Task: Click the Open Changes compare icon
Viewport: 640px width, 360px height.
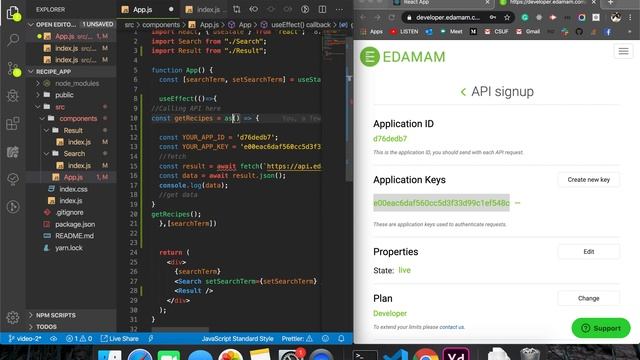Action: (237, 9)
